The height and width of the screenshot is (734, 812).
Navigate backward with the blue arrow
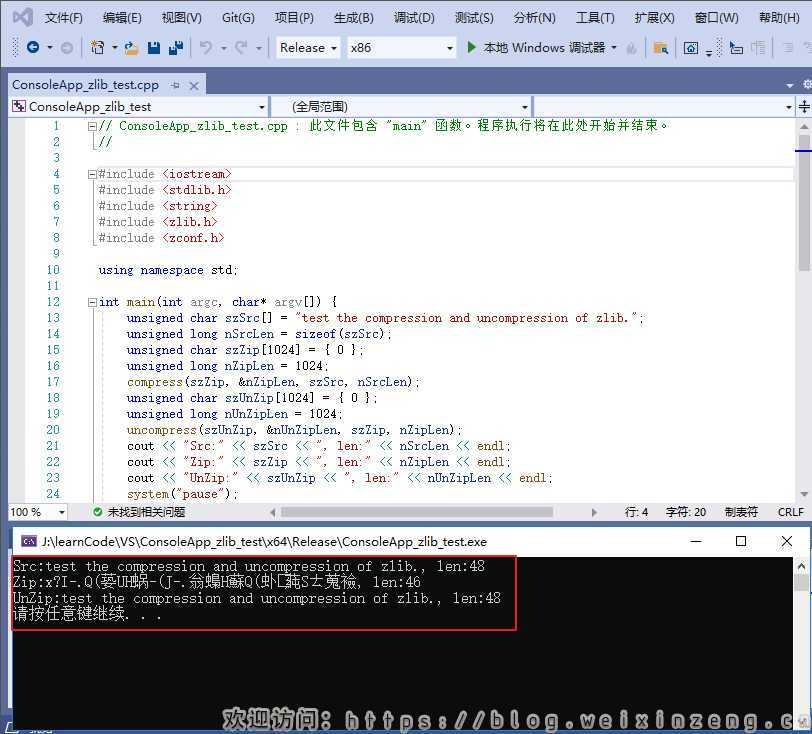point(33,48)
